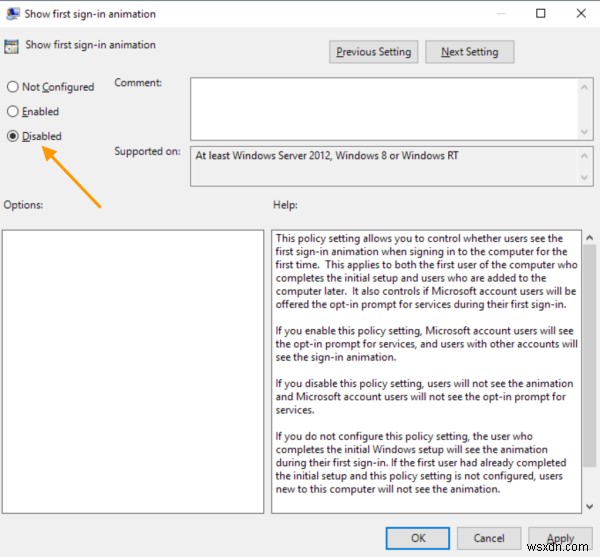Click the 'Show first sign-in animation' heading text

[90, 45]
